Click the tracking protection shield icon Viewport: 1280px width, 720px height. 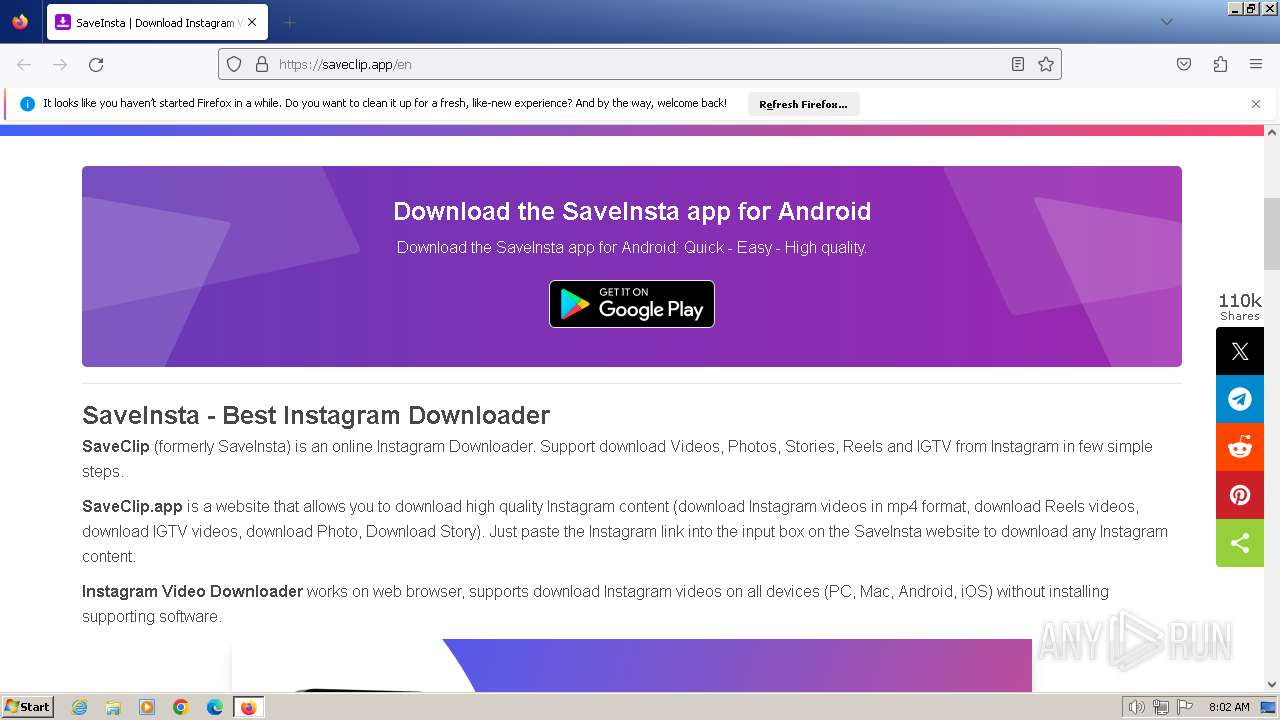[234, 64]
